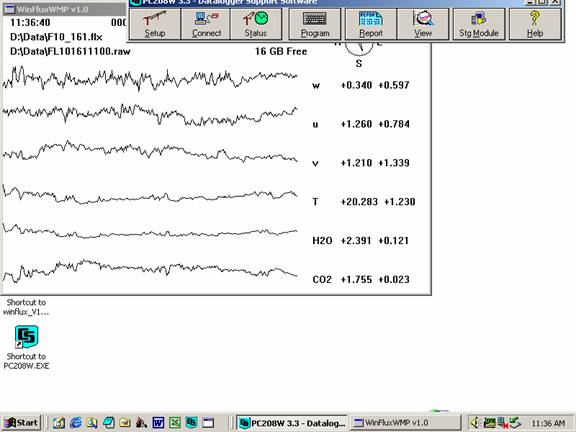Click the teal window quick launch icon
This screenshot has height=432, width=576.
point(109,423)
